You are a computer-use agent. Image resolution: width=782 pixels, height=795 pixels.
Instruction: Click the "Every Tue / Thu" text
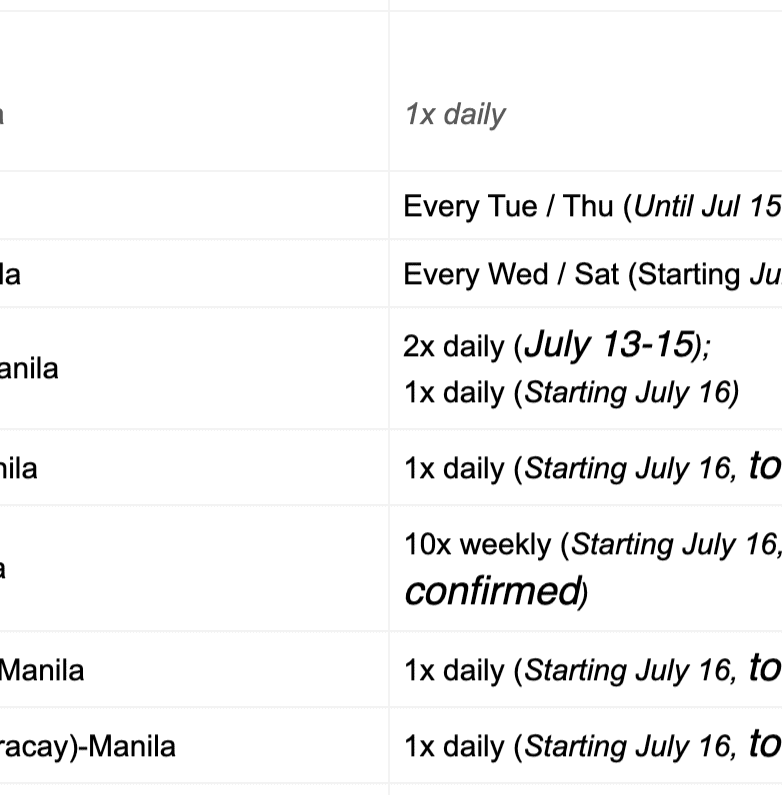coord(509,207)
